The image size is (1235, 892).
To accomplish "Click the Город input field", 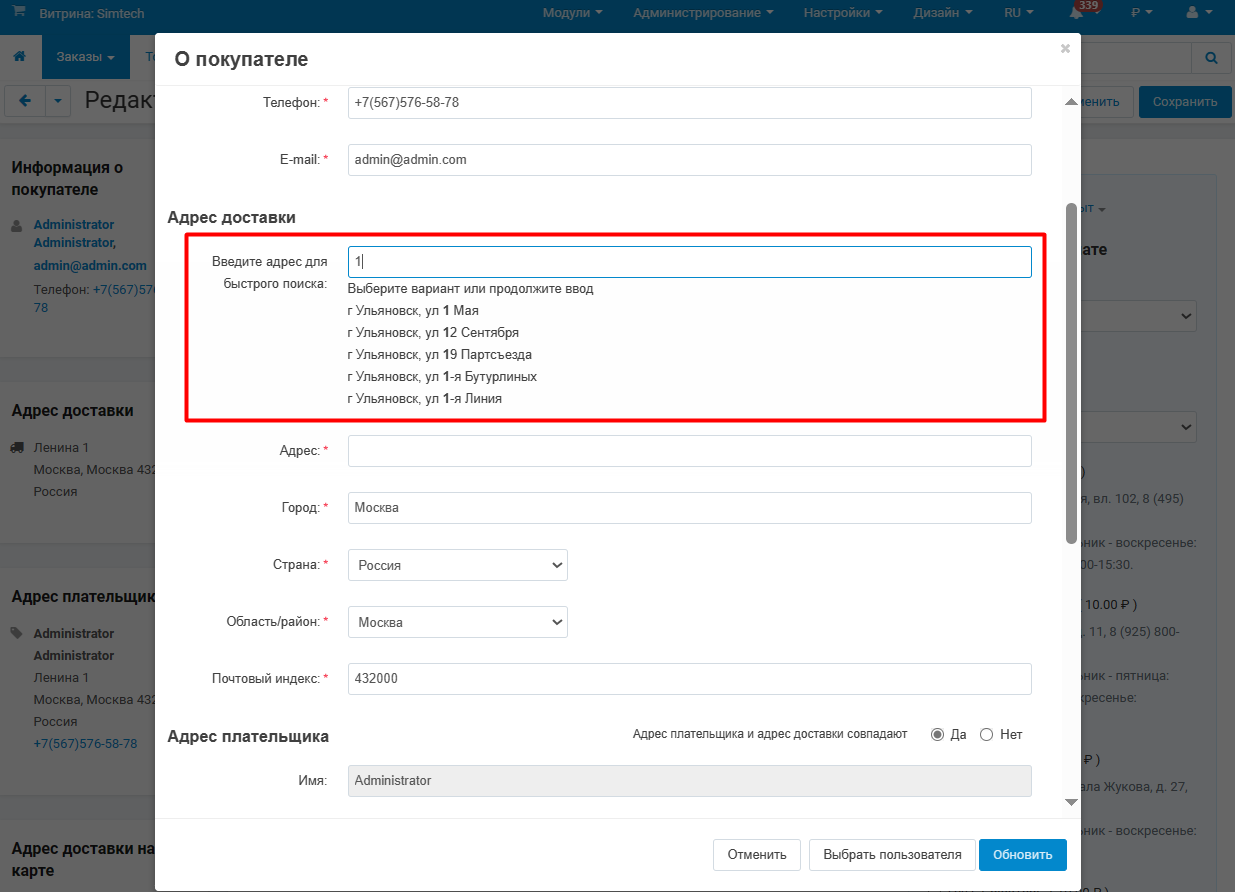I will tap(689, 508).
